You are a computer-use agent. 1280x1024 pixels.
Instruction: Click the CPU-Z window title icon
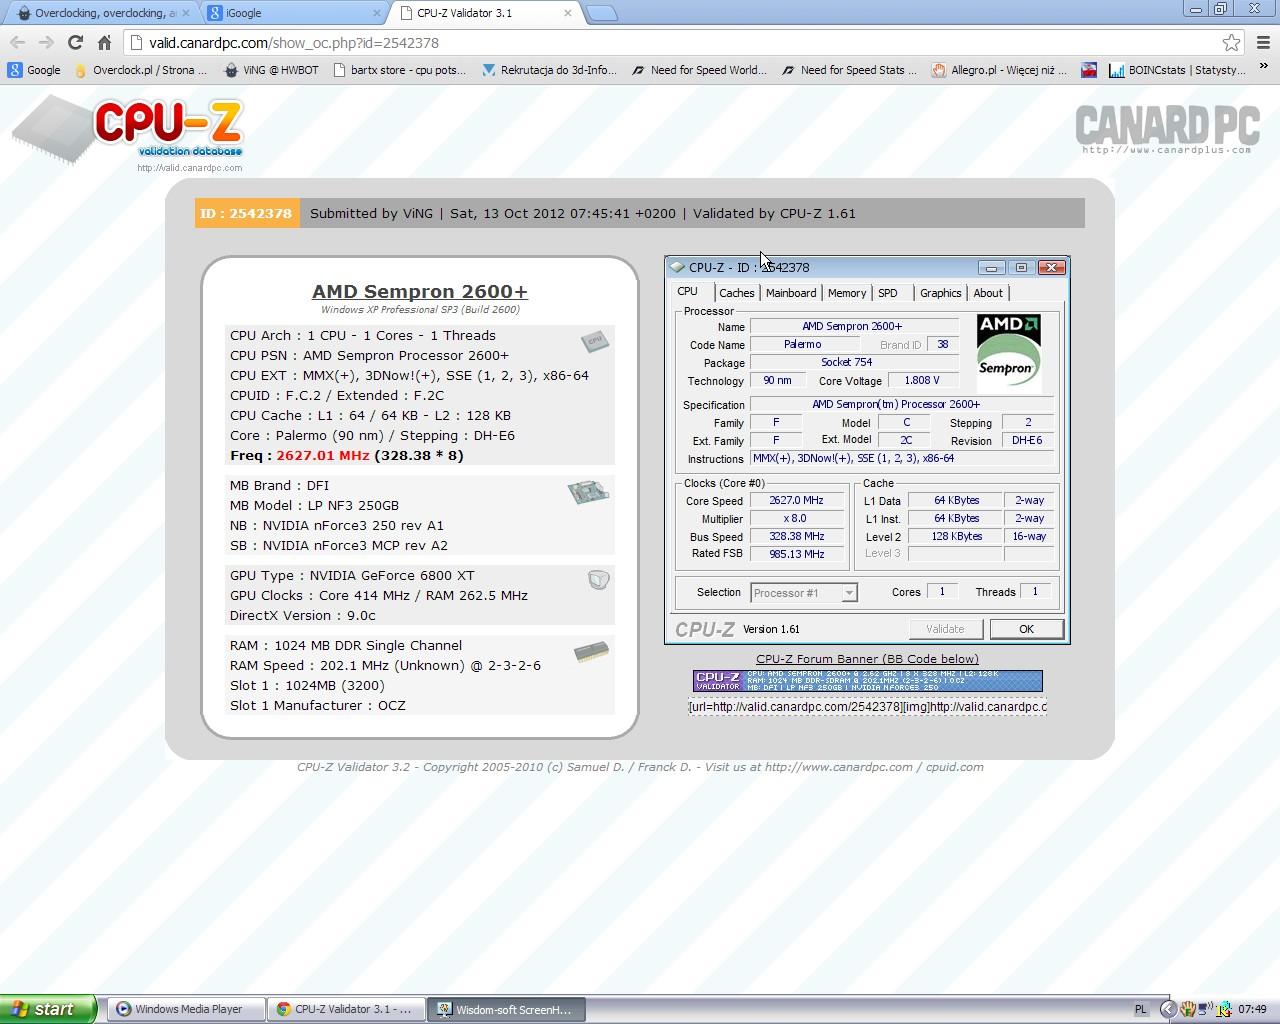pyautogui.click(x=677, y=267)
